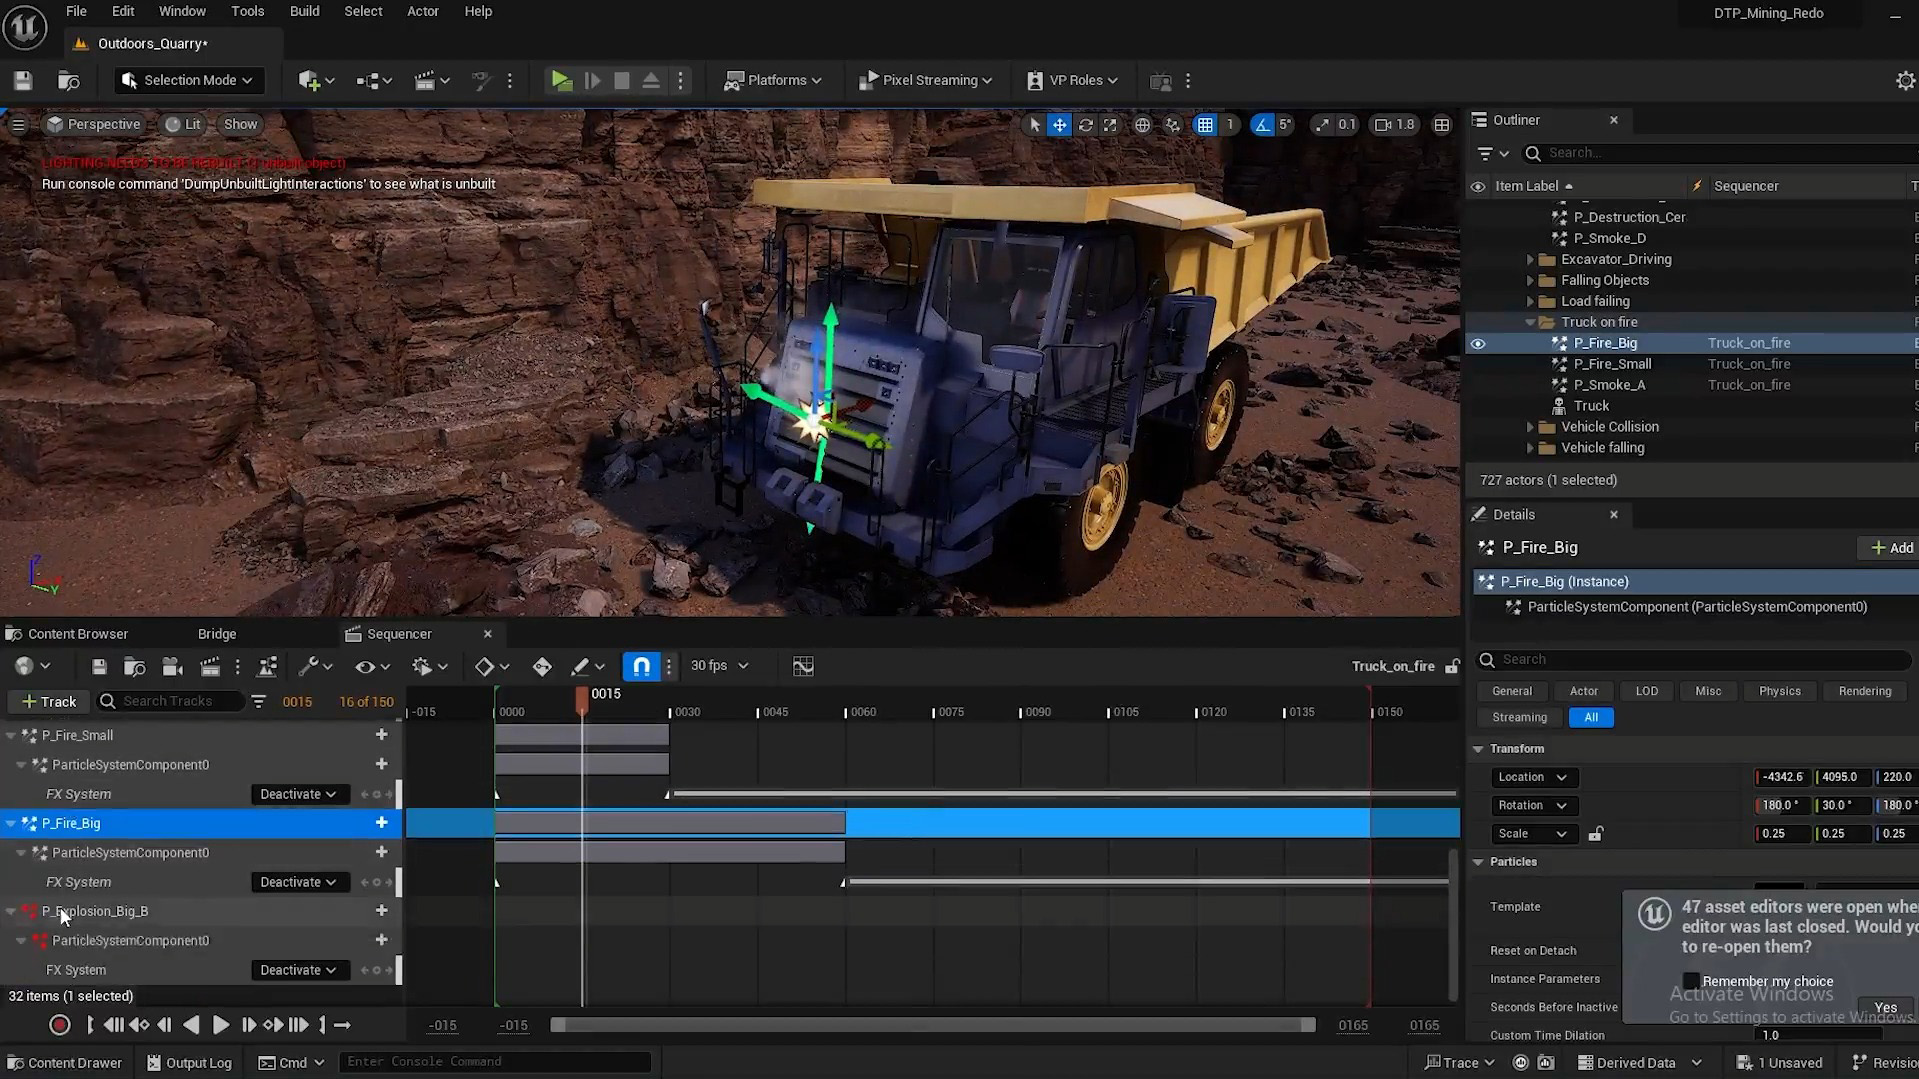Open the Sequencer curve editor icon
Image resolution: width=1919 pixels, height=1079 pixels.
802,666
